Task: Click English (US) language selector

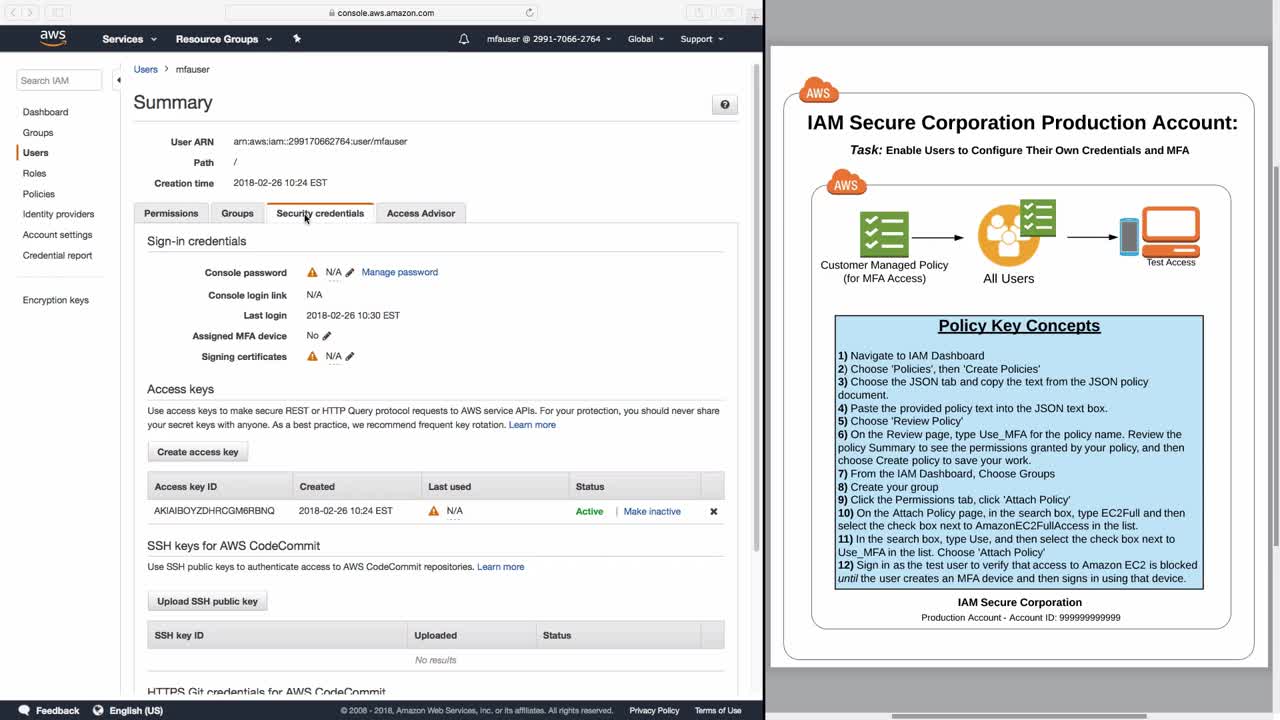Action: (136, 710)
